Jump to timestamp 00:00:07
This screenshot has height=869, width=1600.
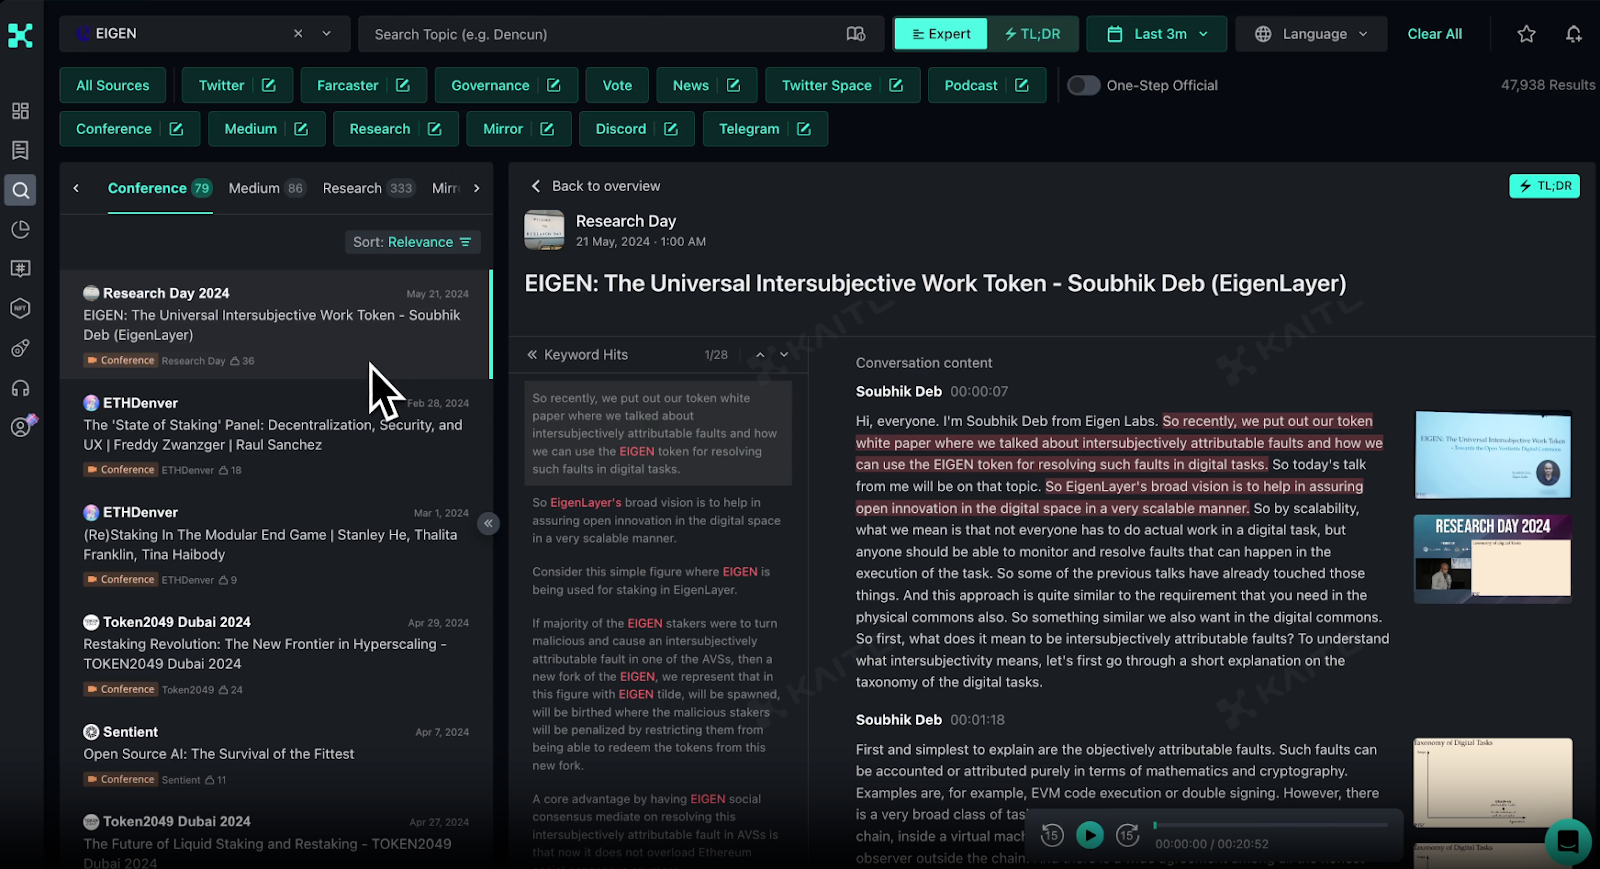point(979,392)
